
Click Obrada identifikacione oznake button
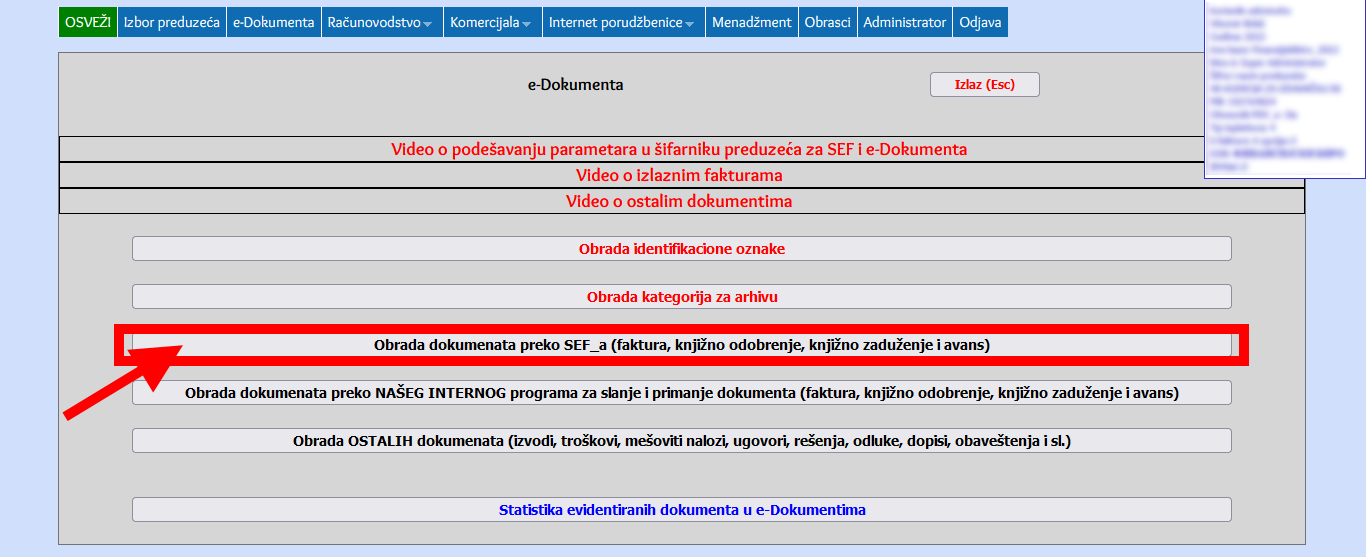coord(682,249)
